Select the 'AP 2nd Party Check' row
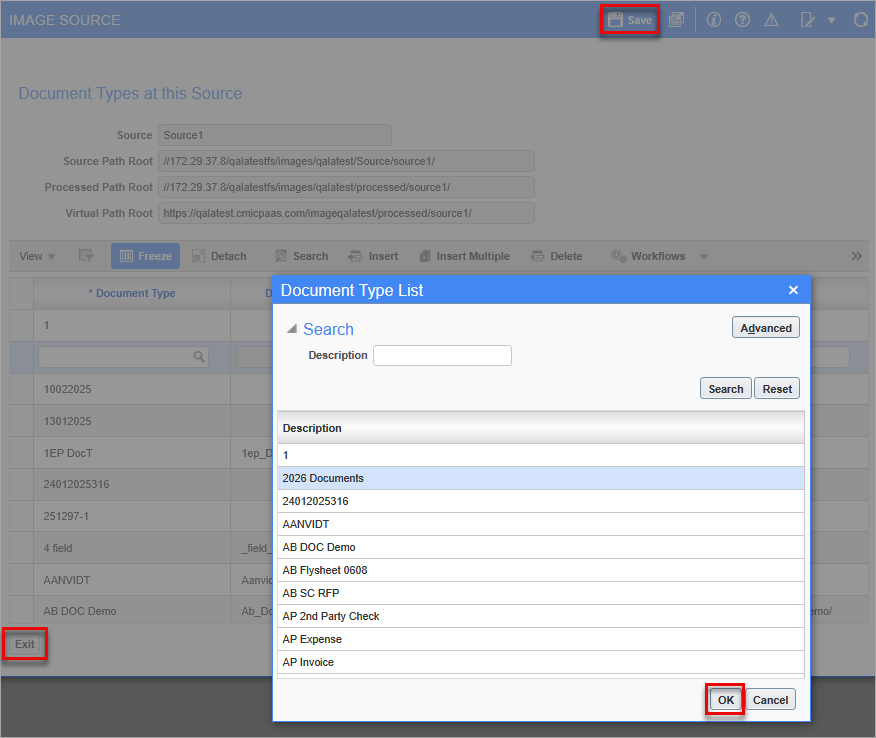The width and height of the screenshot is (876, 738). (541, 616)
